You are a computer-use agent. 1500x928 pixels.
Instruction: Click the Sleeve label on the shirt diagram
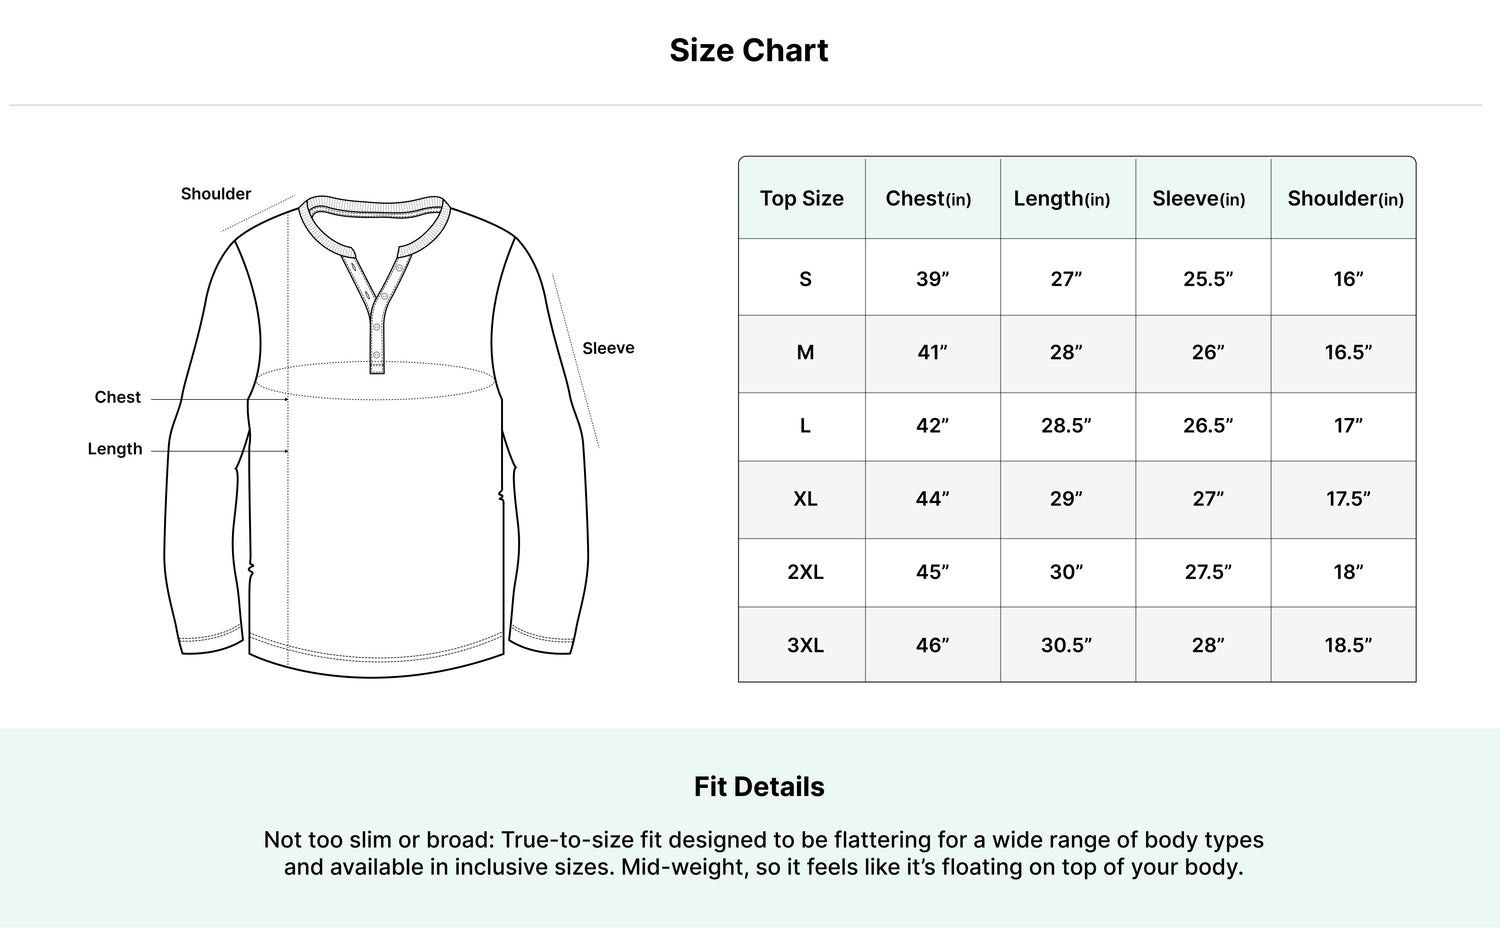point(608,348)
